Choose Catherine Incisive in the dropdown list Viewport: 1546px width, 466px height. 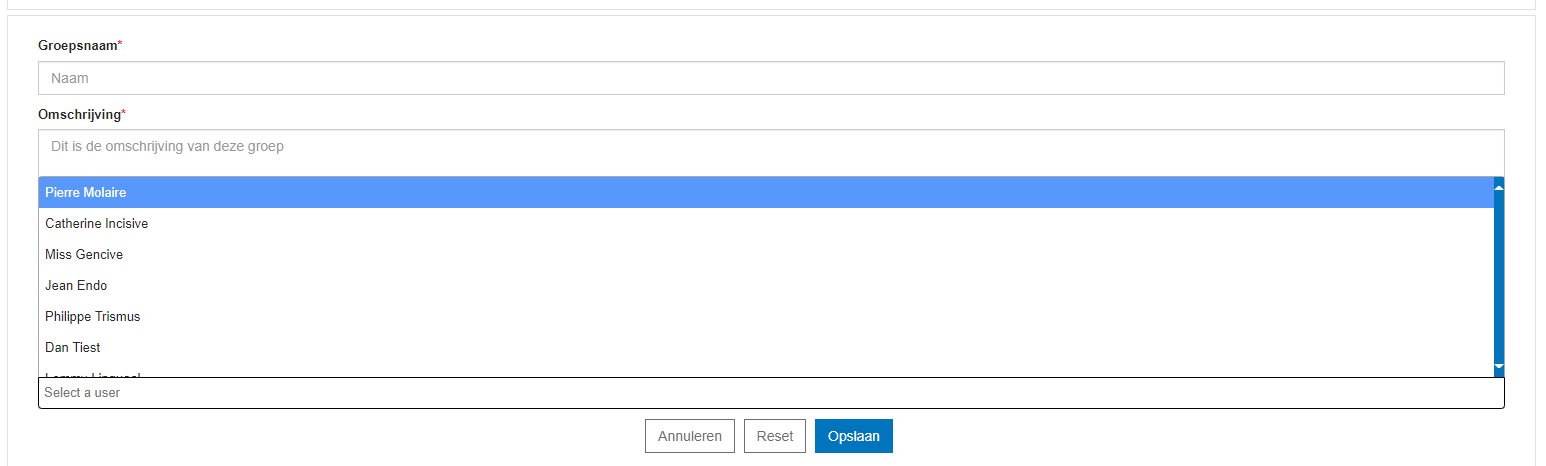click(x=97, y=224)
